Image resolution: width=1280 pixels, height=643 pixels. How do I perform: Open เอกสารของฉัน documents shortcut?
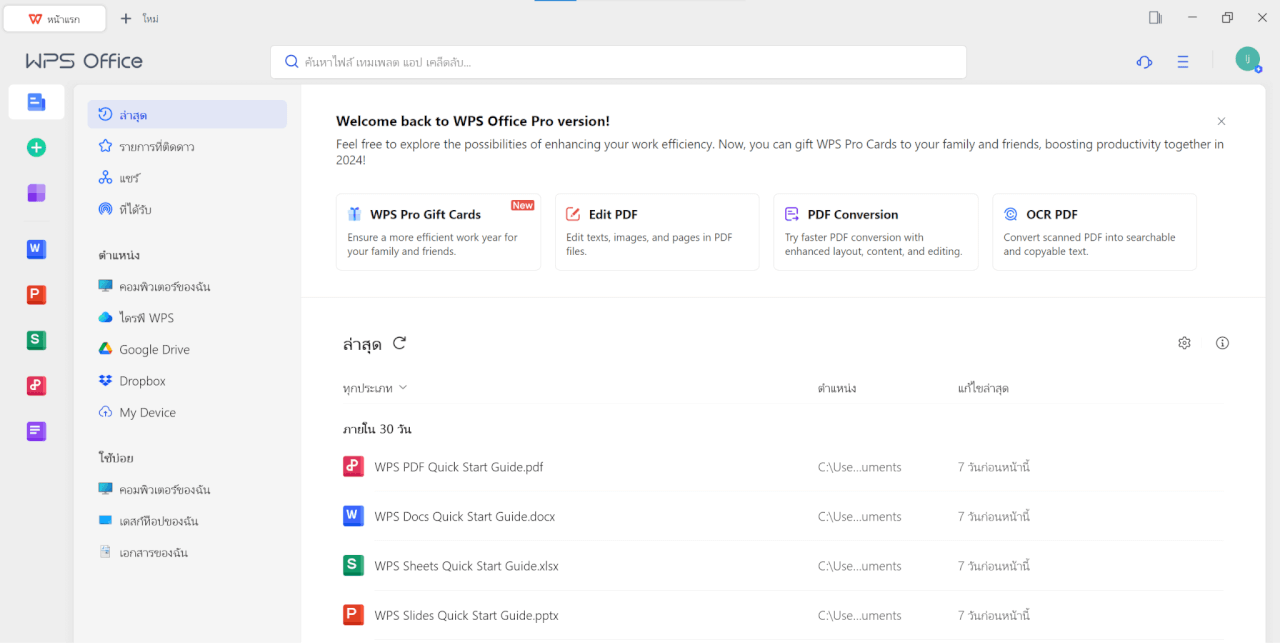click(187, 552)
